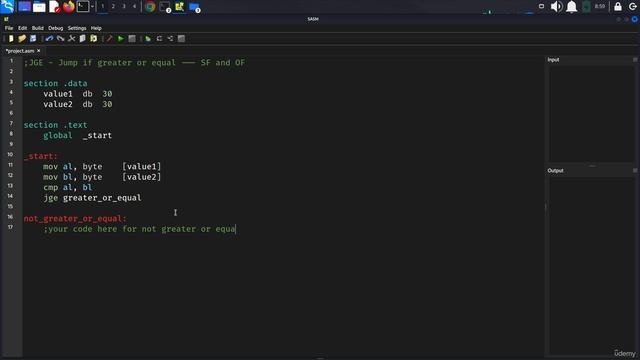Click the ';JGE - Jump if greater' comment
Screen dimensions: 640x360
134,62
